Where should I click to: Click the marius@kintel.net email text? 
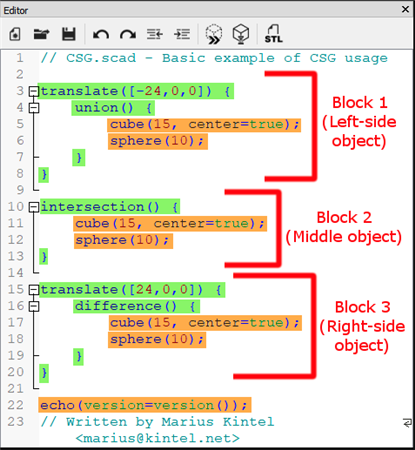pos(157,438)
